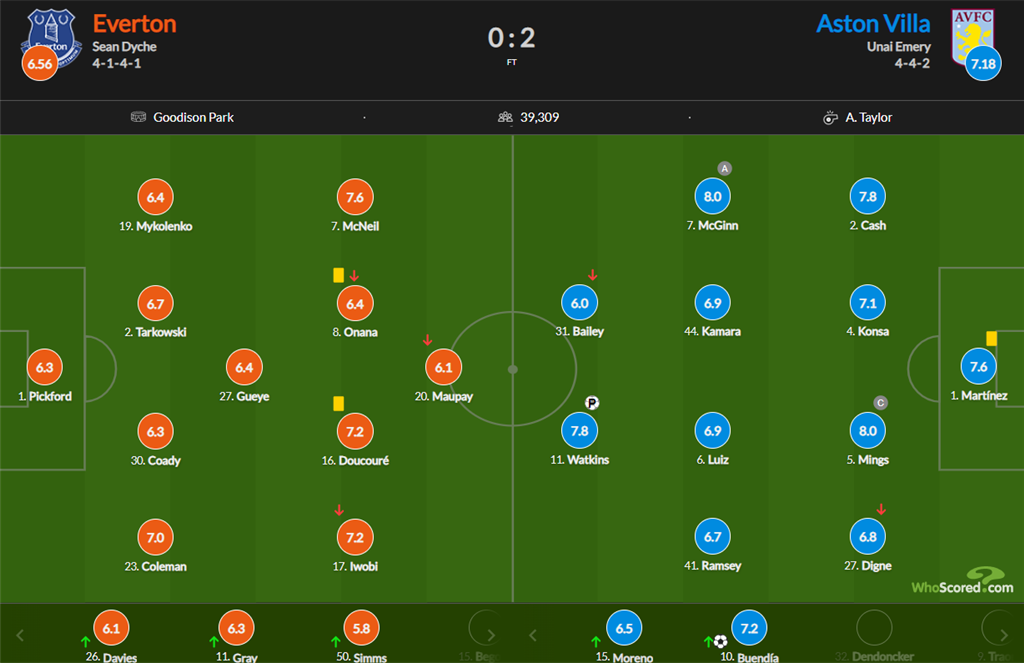Click the attendance crowd icon
The height and width of the screenshot is (663, 1024).
tap(505, 117)
